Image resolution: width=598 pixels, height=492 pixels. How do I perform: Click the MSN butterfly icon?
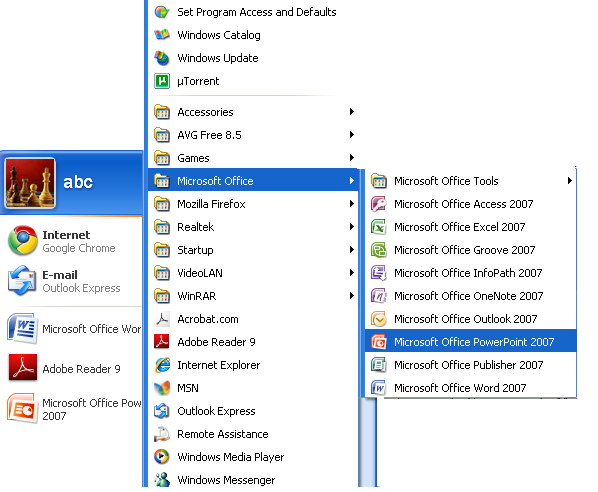(162, 388)
